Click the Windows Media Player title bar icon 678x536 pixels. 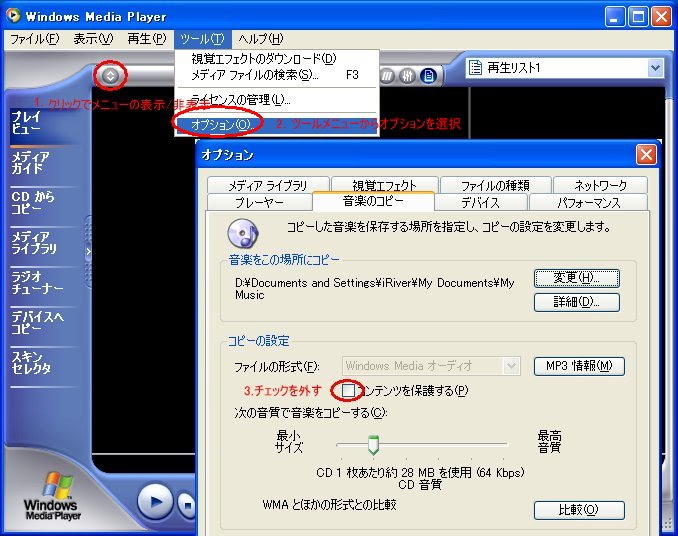[13, 16]
